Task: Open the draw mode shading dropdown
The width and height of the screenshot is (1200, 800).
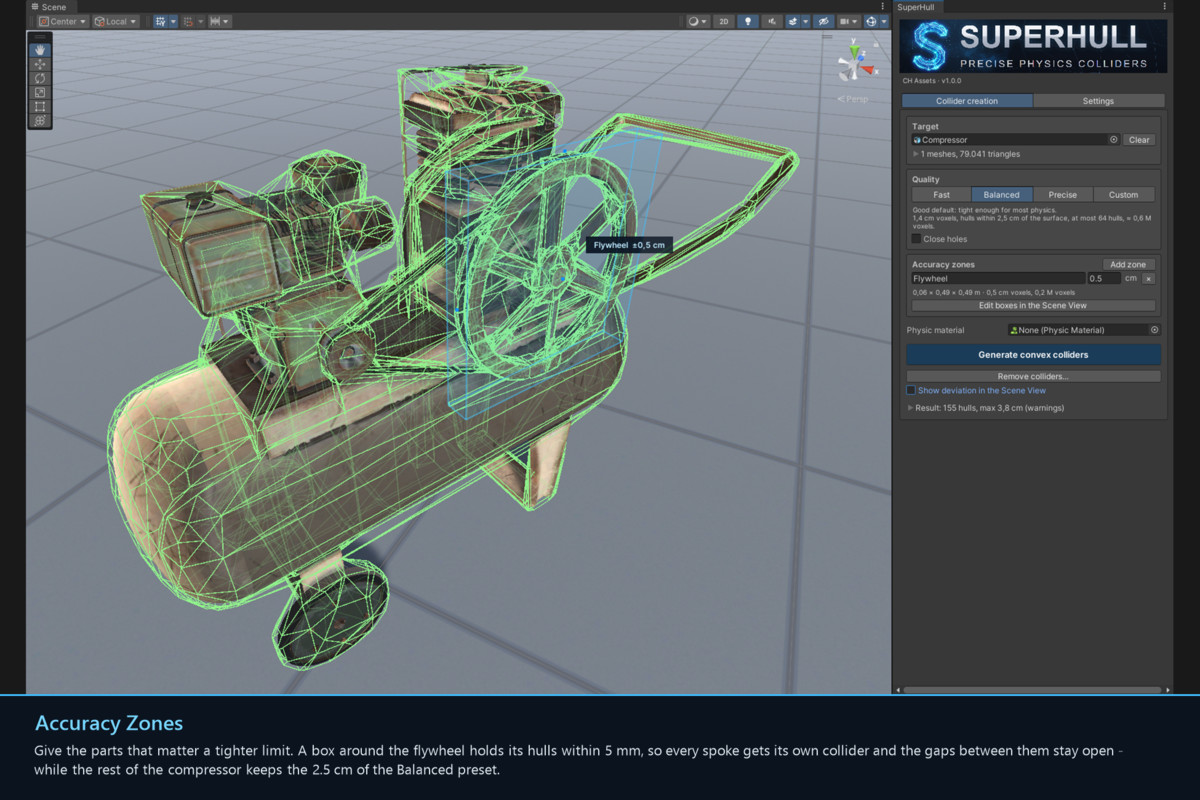Action: (x=699, y=21)
